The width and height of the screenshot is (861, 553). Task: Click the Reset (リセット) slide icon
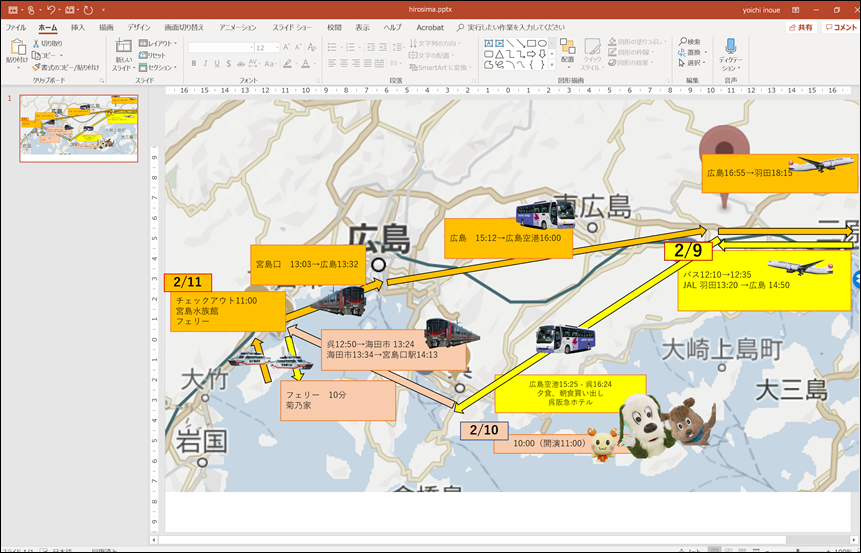click(143, 55)
